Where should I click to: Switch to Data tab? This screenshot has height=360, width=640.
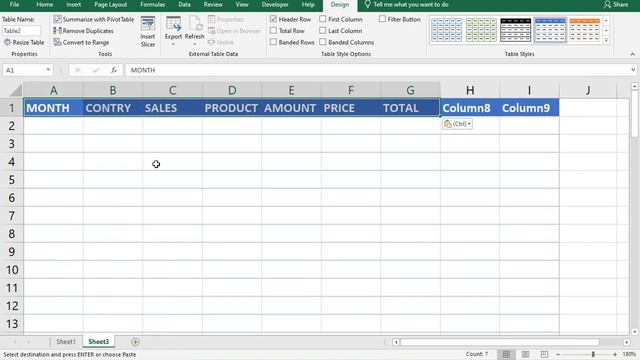click(184, 4)
